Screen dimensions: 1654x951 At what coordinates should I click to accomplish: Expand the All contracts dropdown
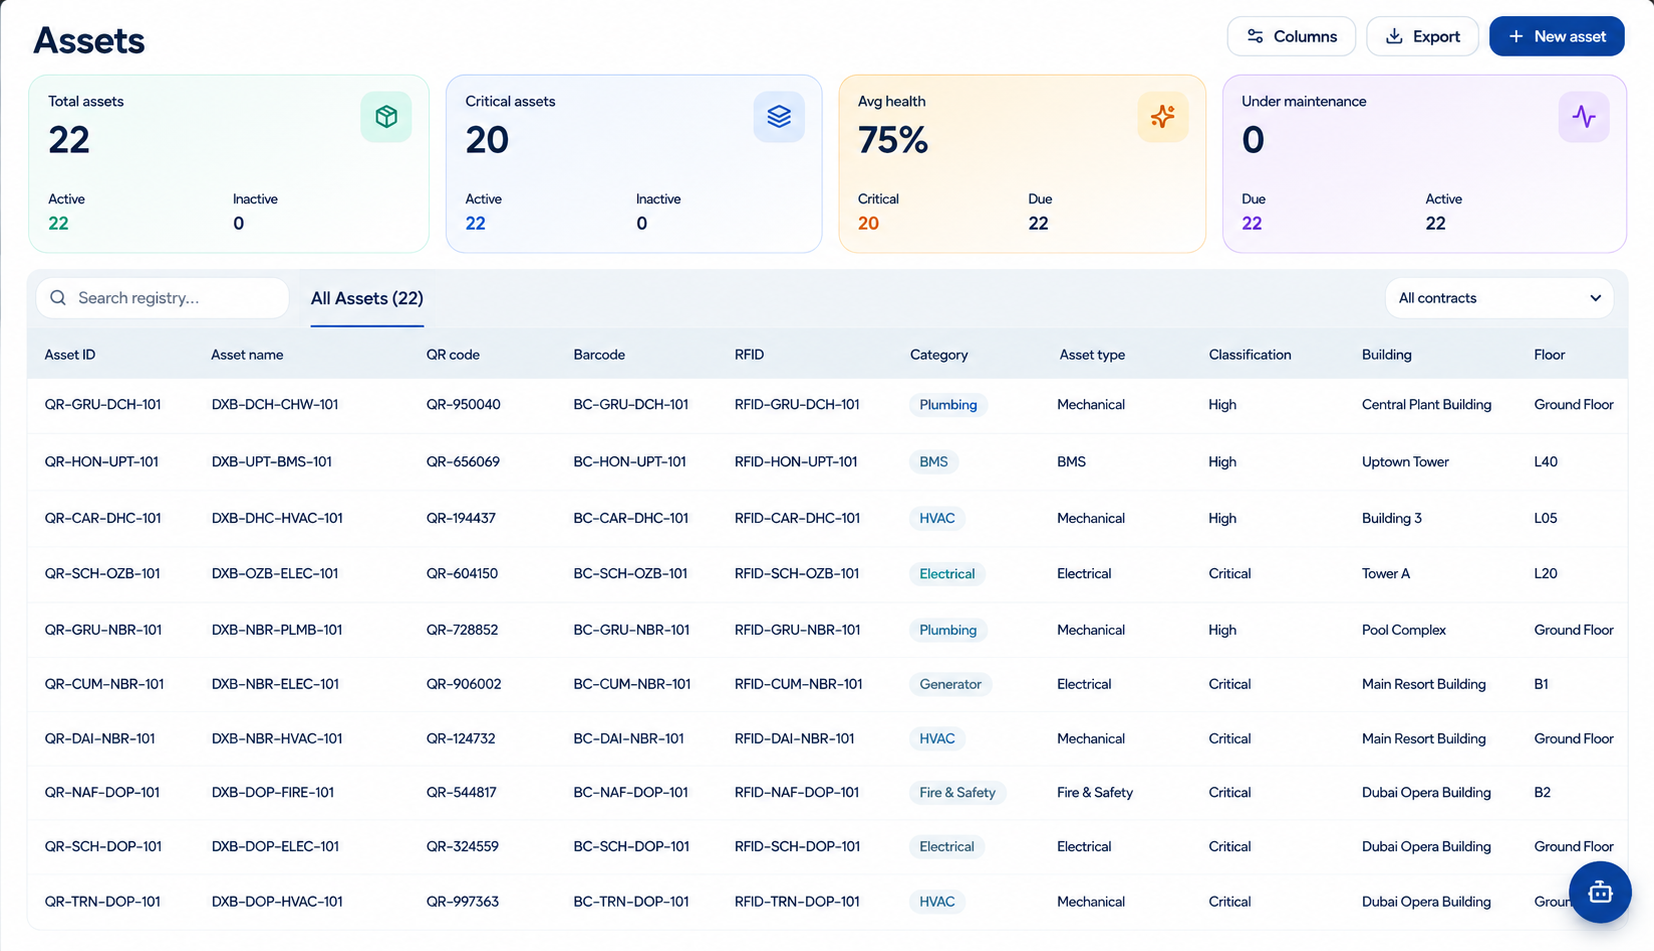[1499, 298]
